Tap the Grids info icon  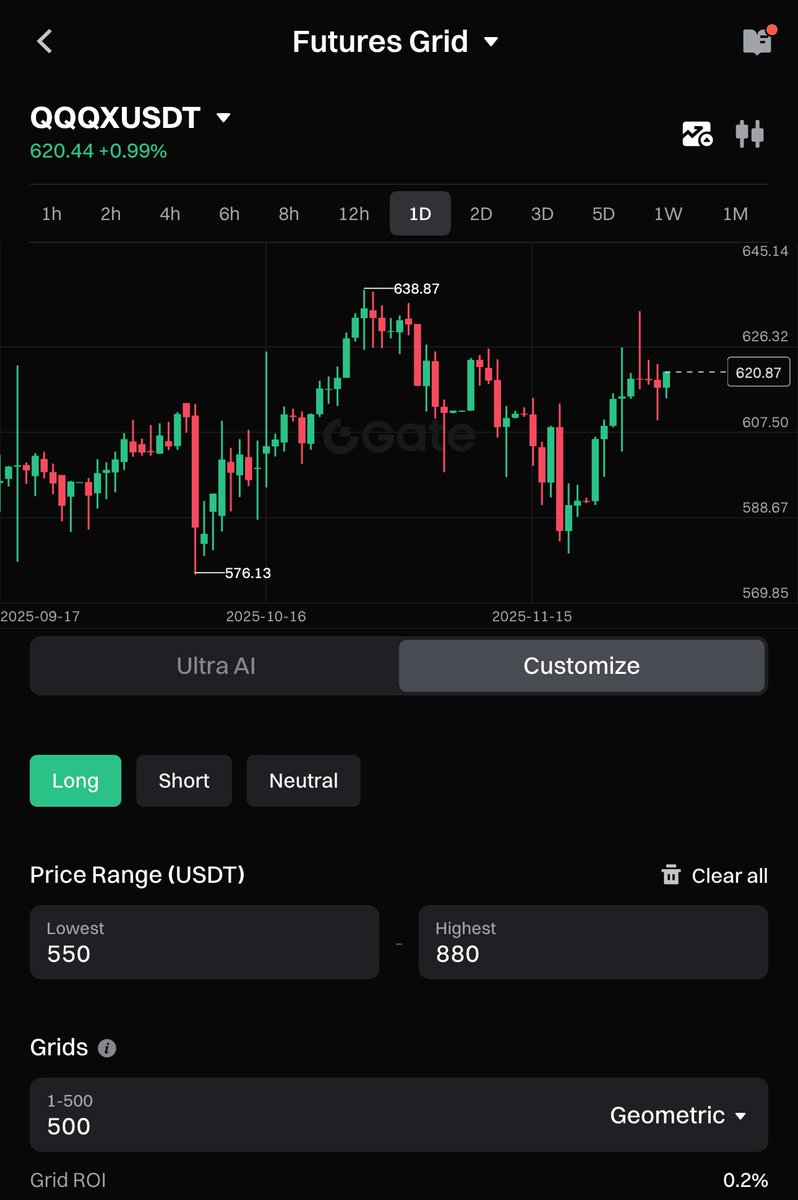pyautogui.click(x=107, y=1048)
